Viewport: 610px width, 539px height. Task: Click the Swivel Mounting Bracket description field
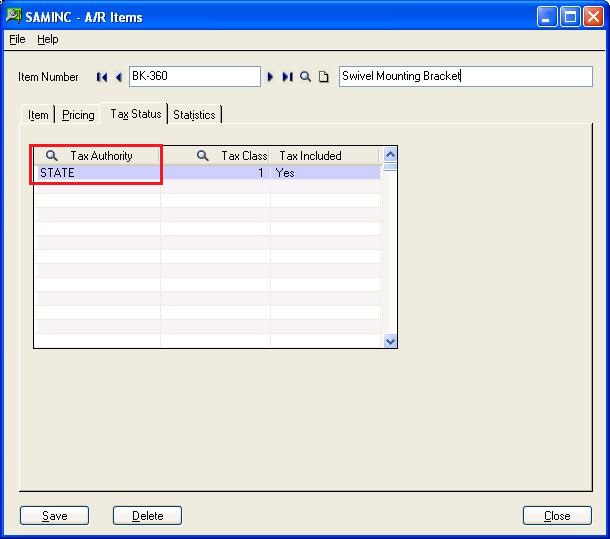pos(466,76)
